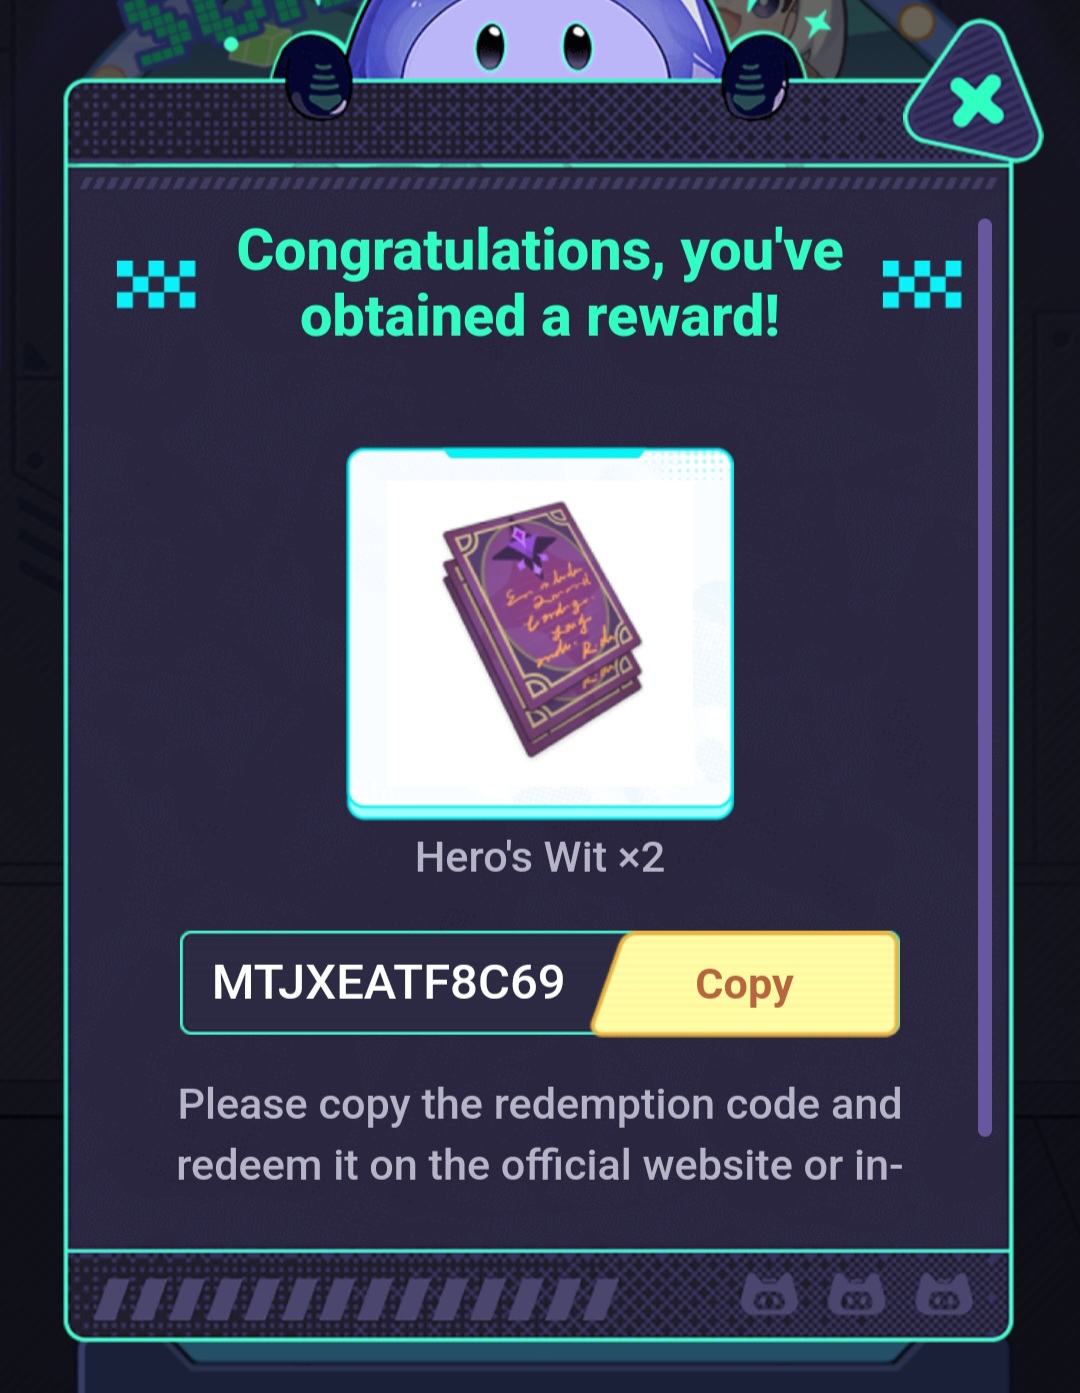The width and height of the screenshot is (1080, 1393).
Task: Tap the right checkered pixel icon
Action: (922, 284)
